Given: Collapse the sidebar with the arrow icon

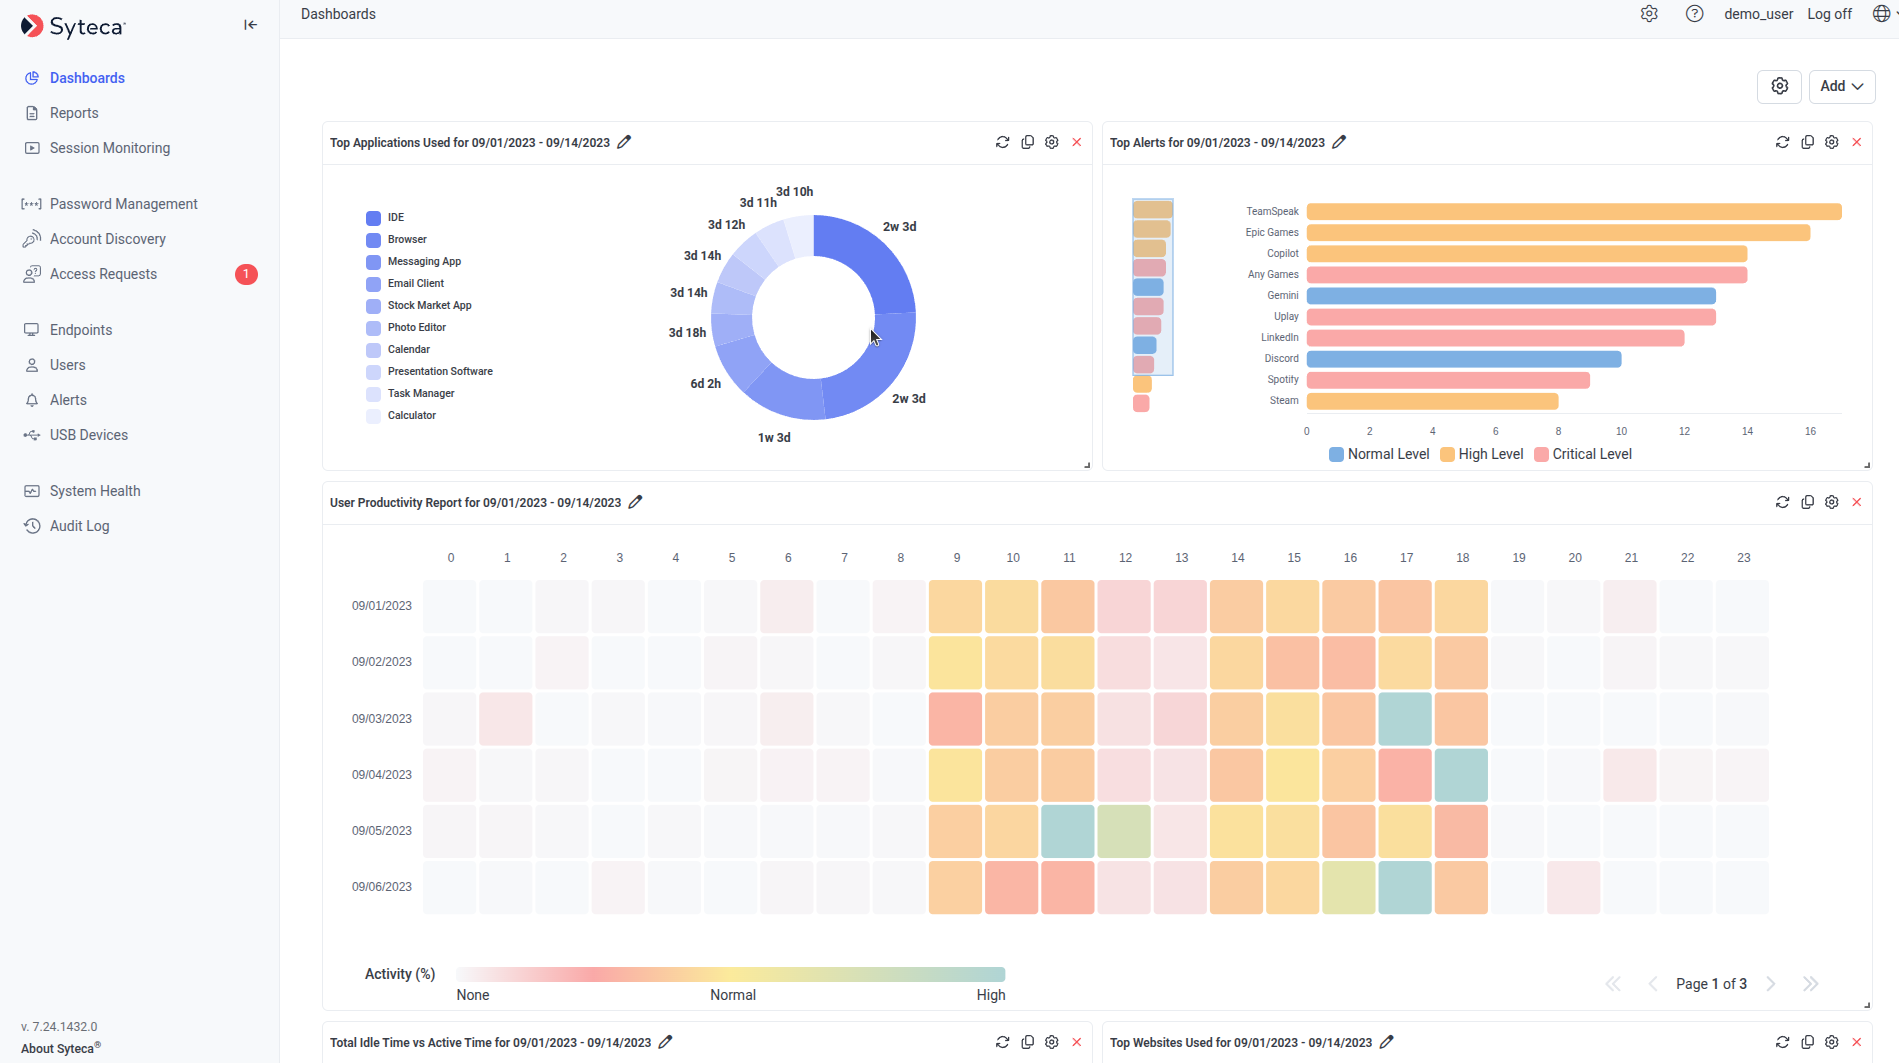Looking at the screenshot, I should (x=250, y=25).
